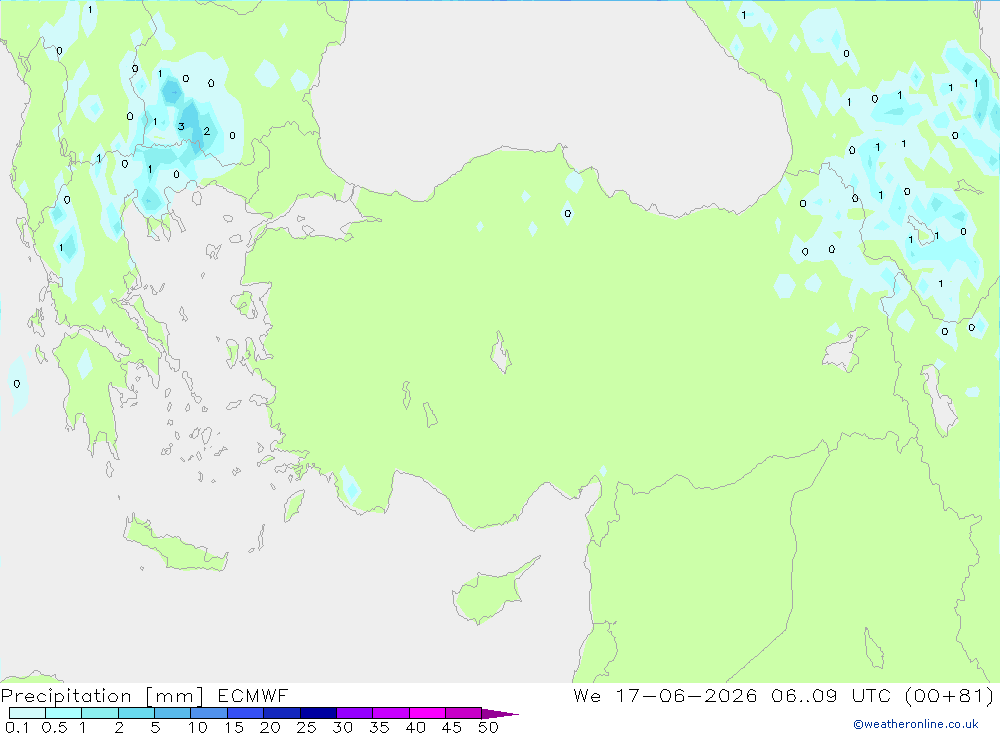Choose the 20–25 mm legend color box
The height and width of the screenshot is (733, 1000).
pos(282,713)
